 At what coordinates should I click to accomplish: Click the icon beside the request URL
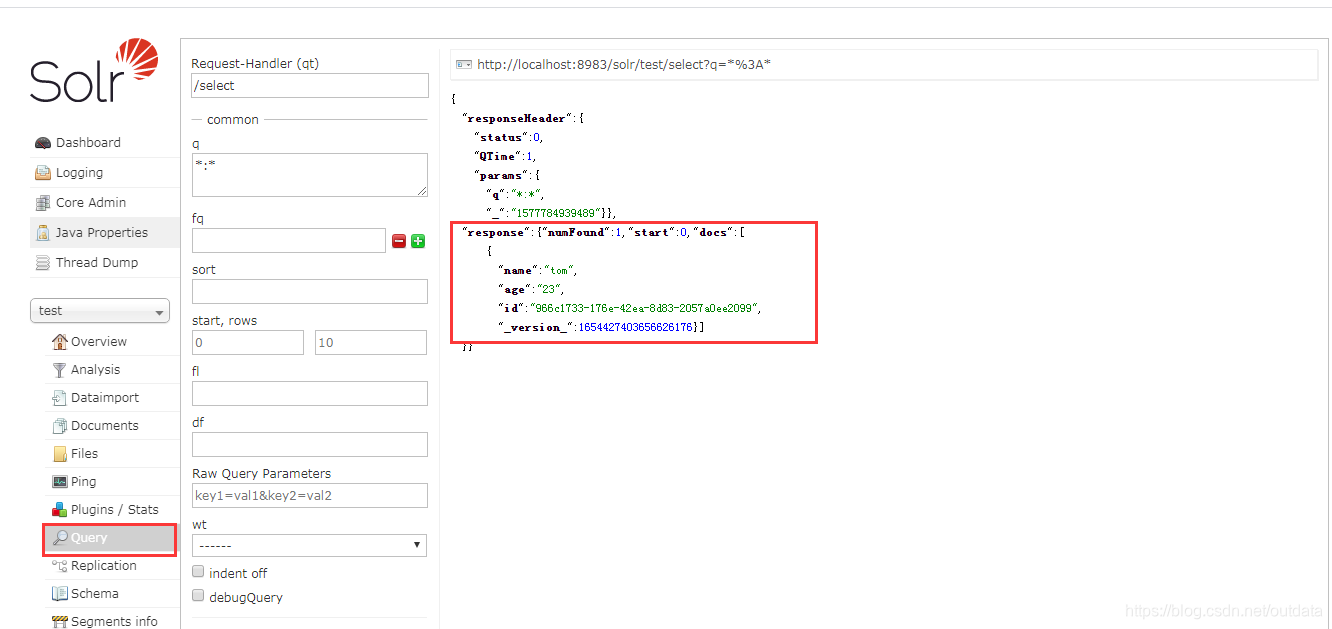tap(464, 65)
